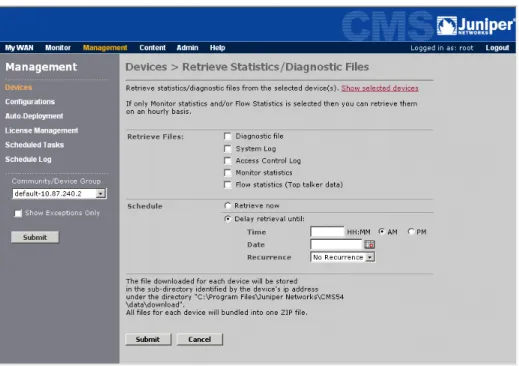Open the Help menu
519x366 pixels.
[217, 48]
